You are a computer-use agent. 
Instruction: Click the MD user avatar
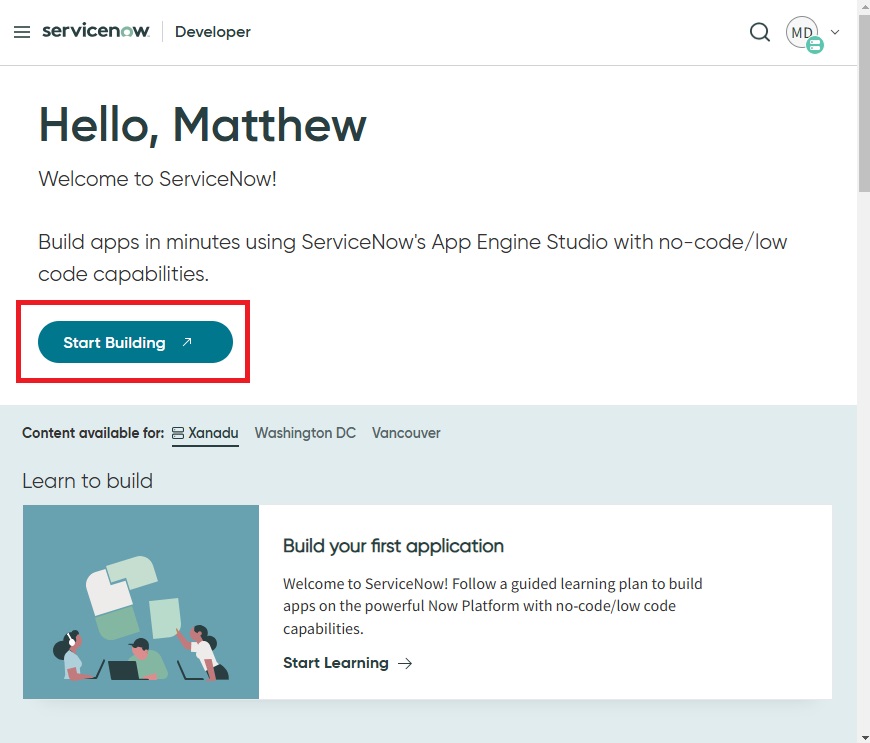click(801, 32)
